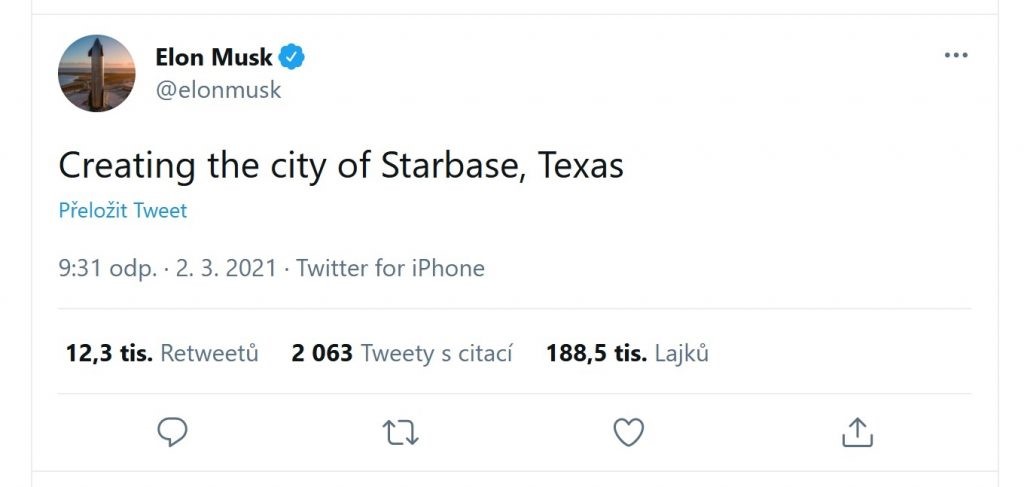The height and width of the screenshot is (487, 1024).
Task: Click the 2. 3. 2021 date
Action: click(x=226, y=268)
